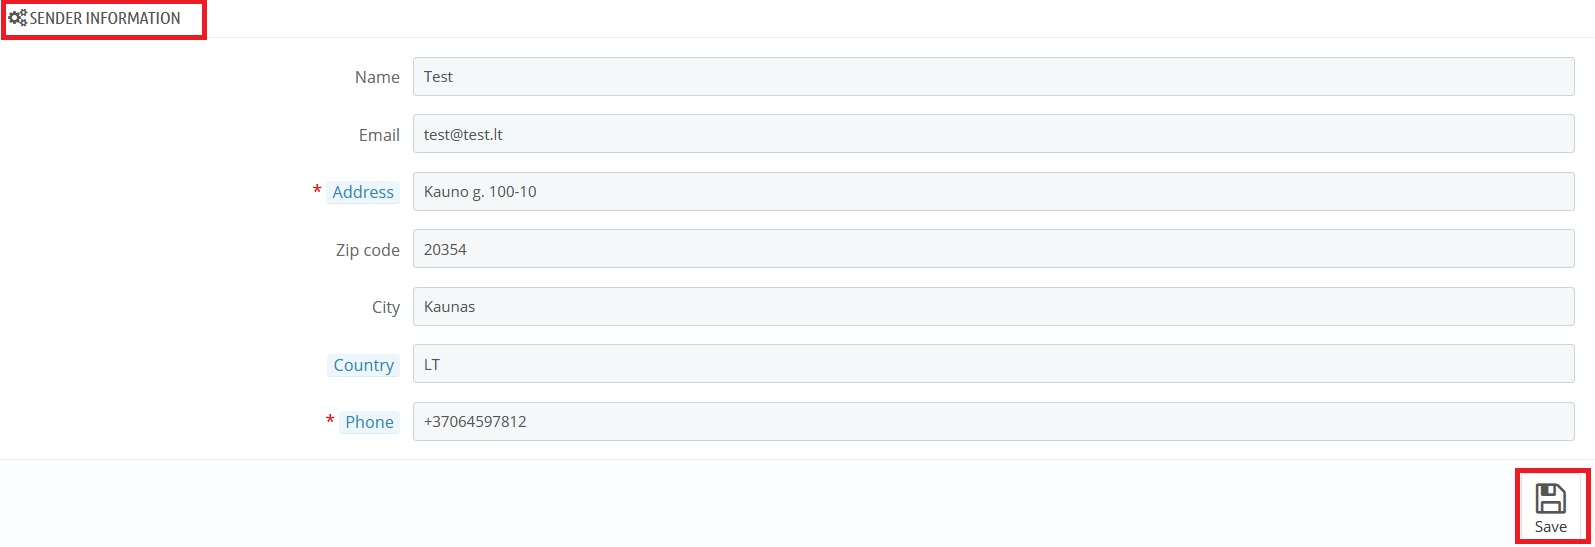The image size is (1595, 547).
Task: Click the Email field label
Action: tap(379, 135)
